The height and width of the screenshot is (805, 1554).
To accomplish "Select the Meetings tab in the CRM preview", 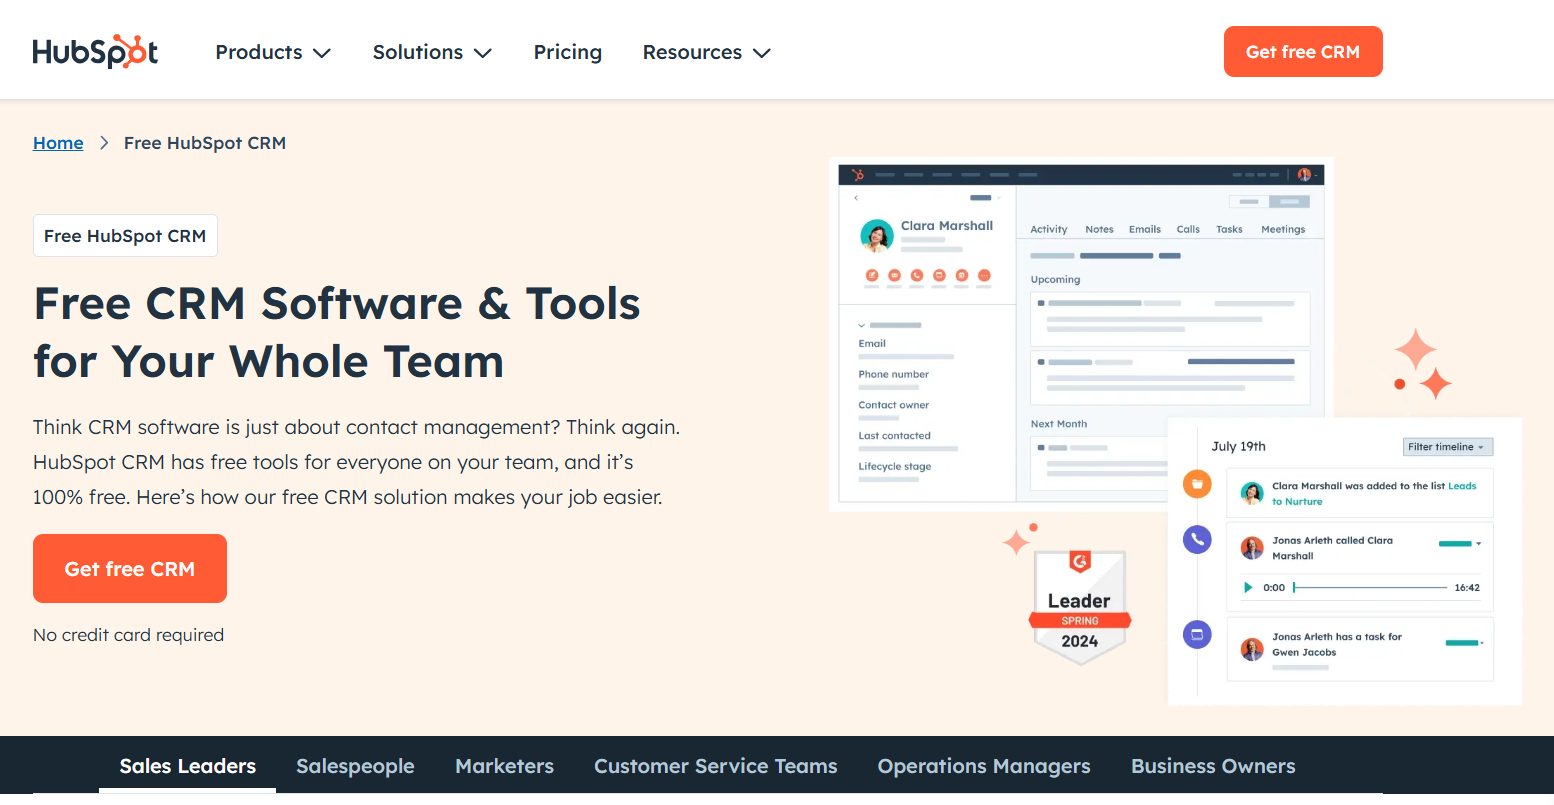I will 1283,229.
